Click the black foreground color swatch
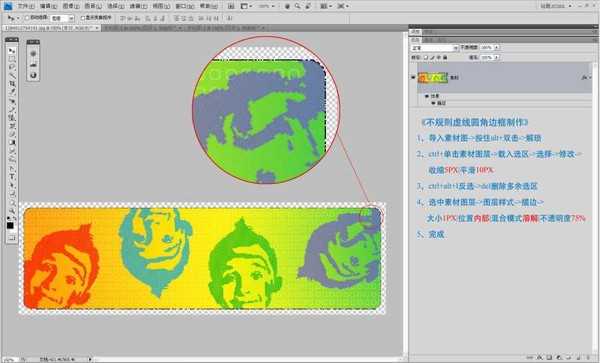Screen dimensions: 600x363 10,225
